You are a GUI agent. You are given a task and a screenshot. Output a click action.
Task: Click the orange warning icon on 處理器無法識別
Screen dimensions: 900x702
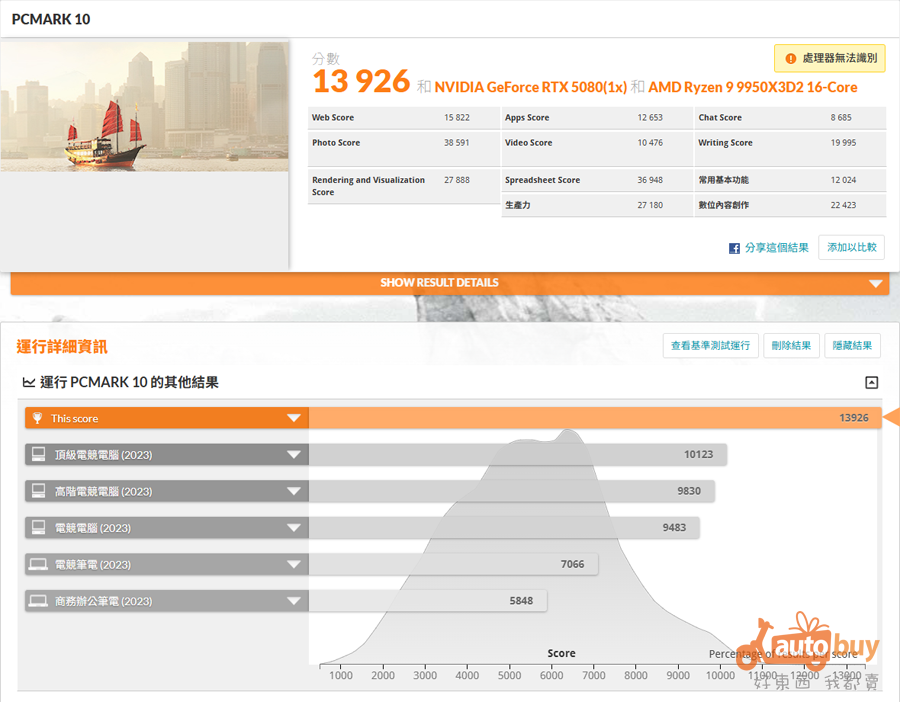[x=790, y=59]
